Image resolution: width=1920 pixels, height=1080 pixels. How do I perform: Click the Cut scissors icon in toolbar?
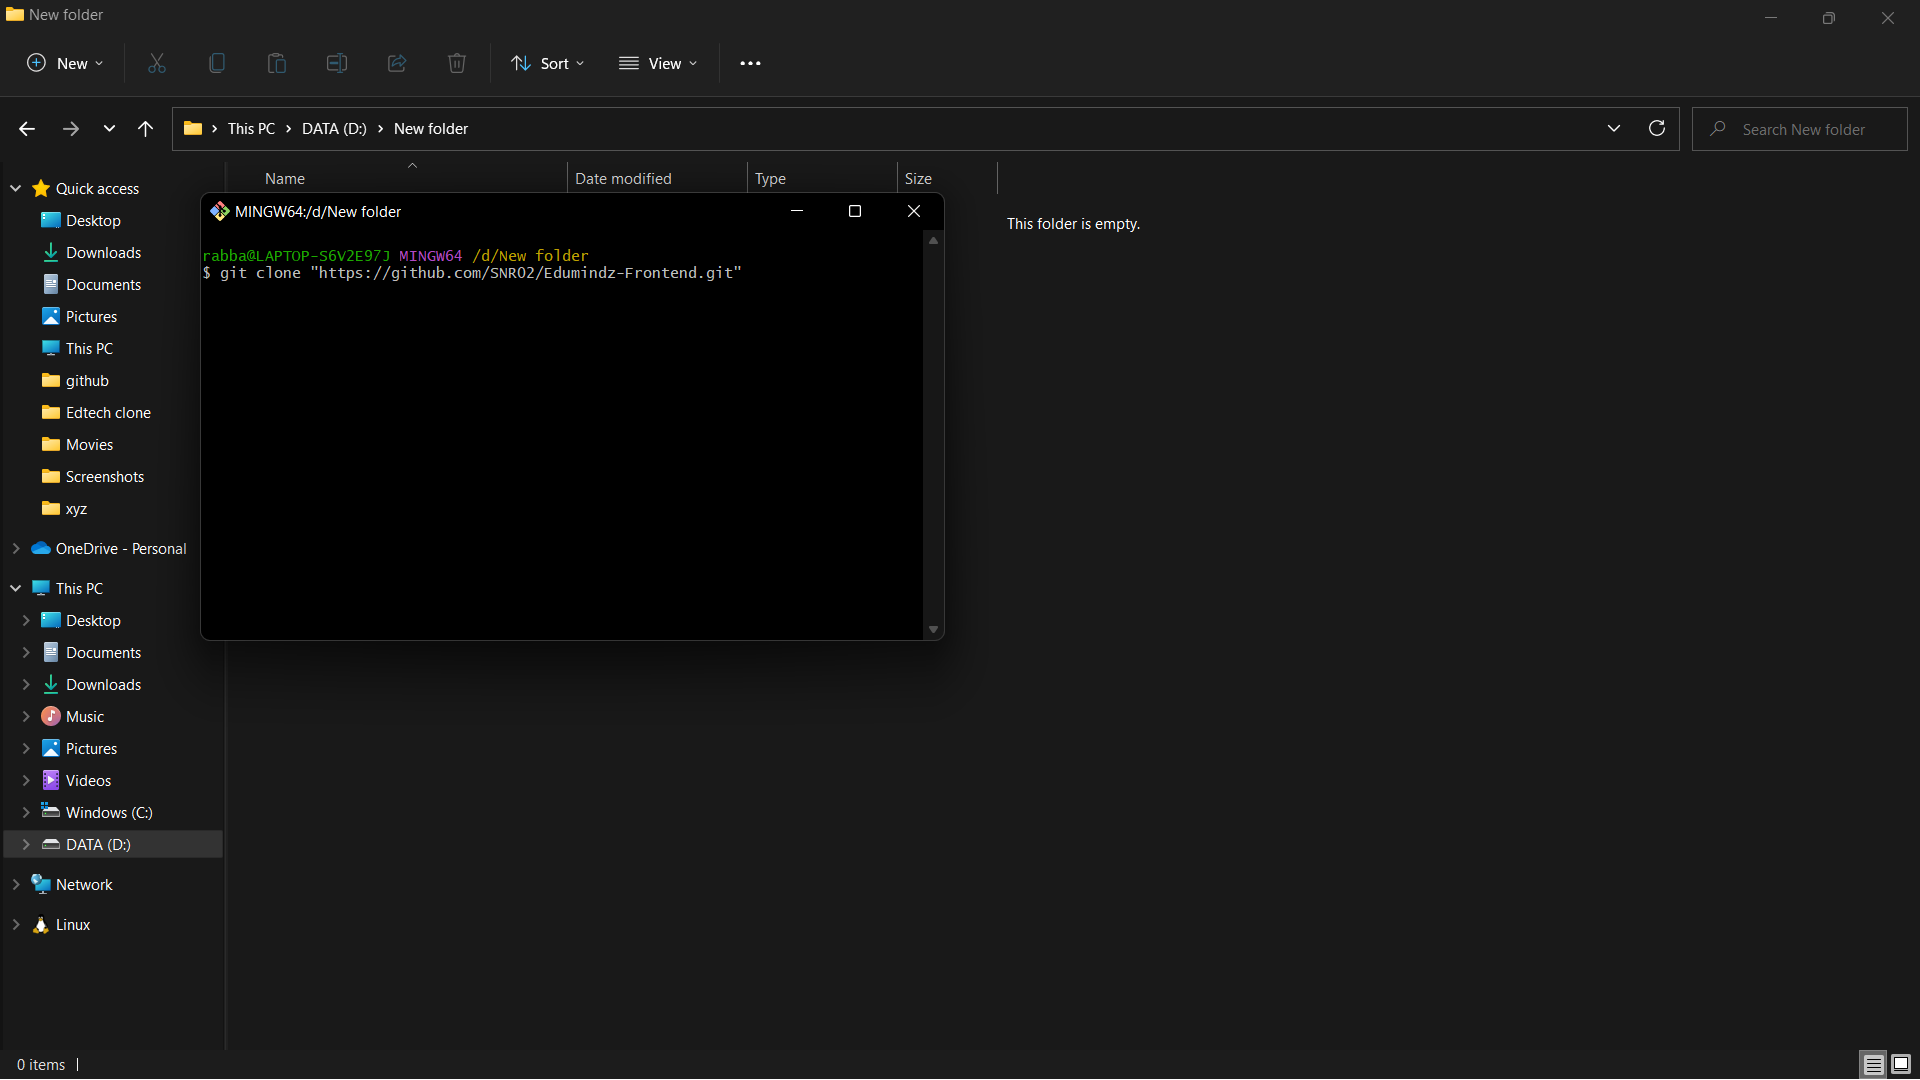pyautogui.click(x=157, y=63)
